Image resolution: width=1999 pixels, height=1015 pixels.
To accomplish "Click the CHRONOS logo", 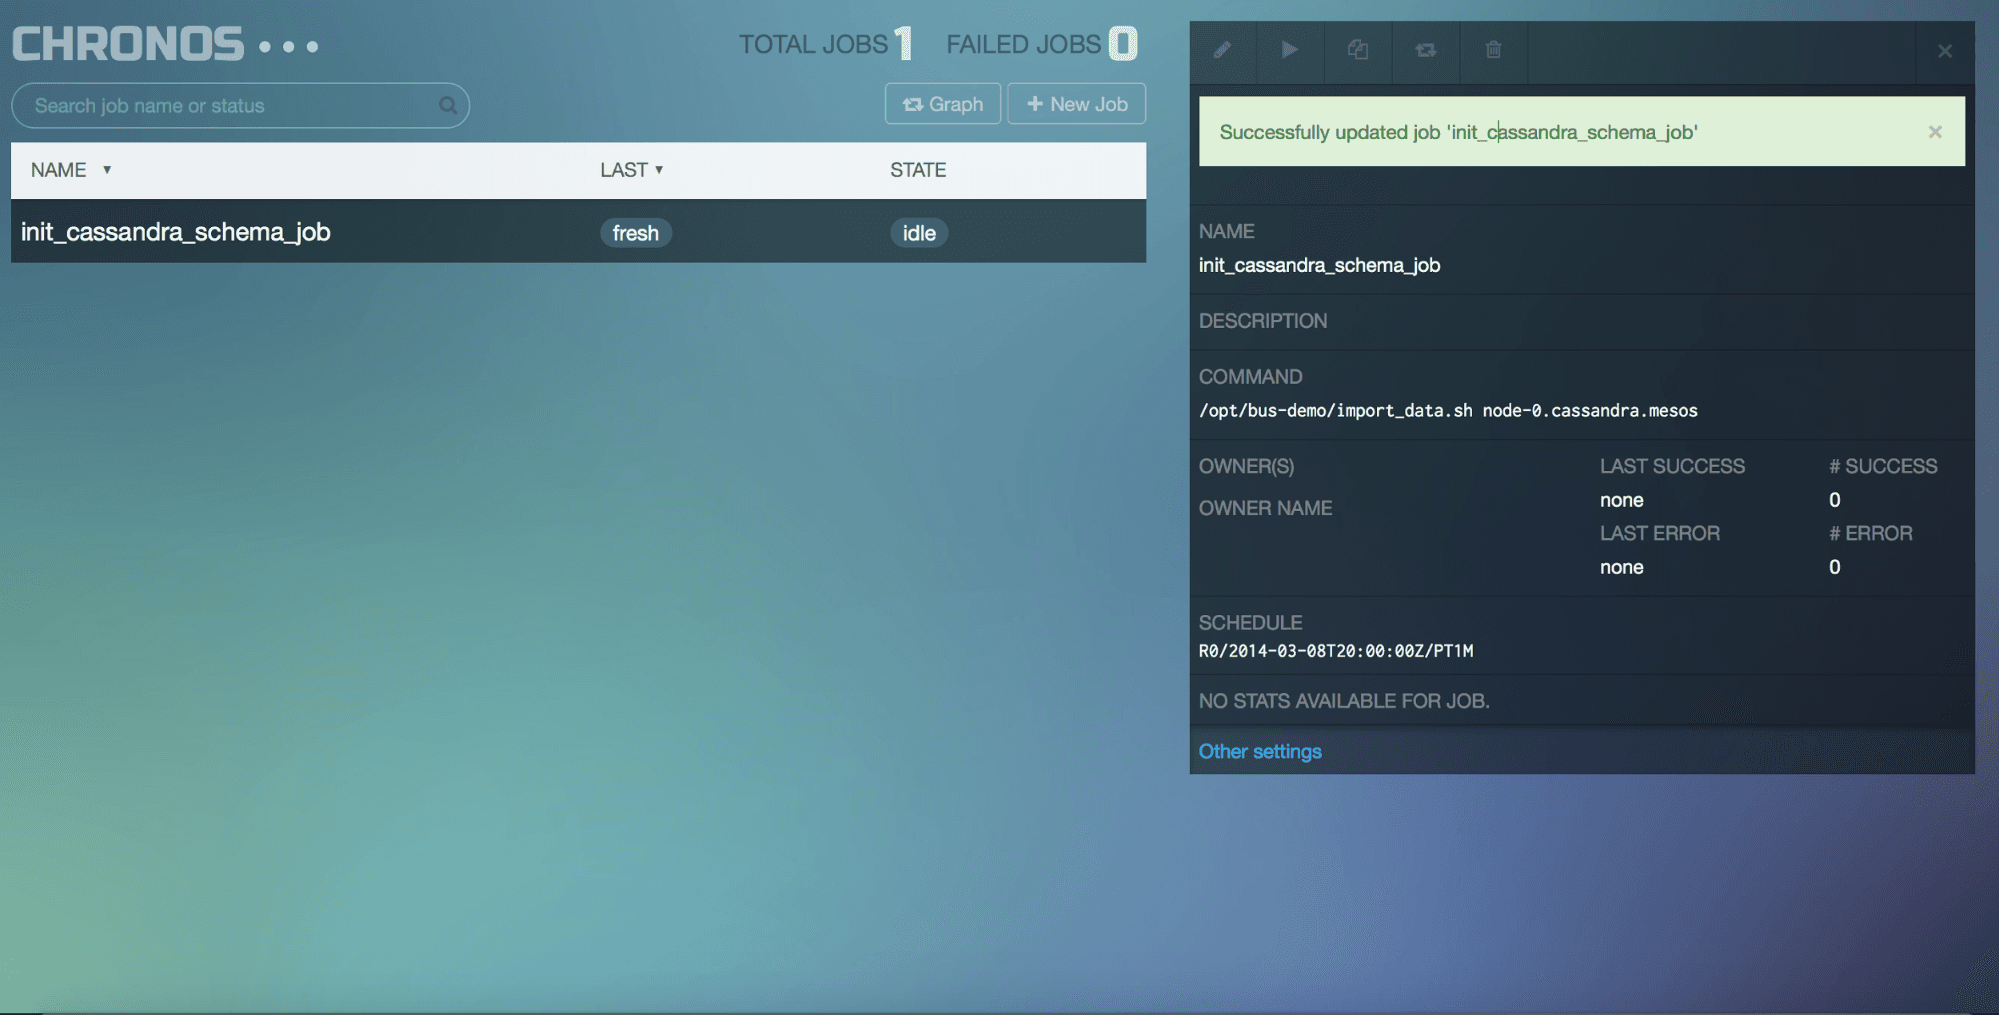I will pyautogui.click(x=128, y=45).
